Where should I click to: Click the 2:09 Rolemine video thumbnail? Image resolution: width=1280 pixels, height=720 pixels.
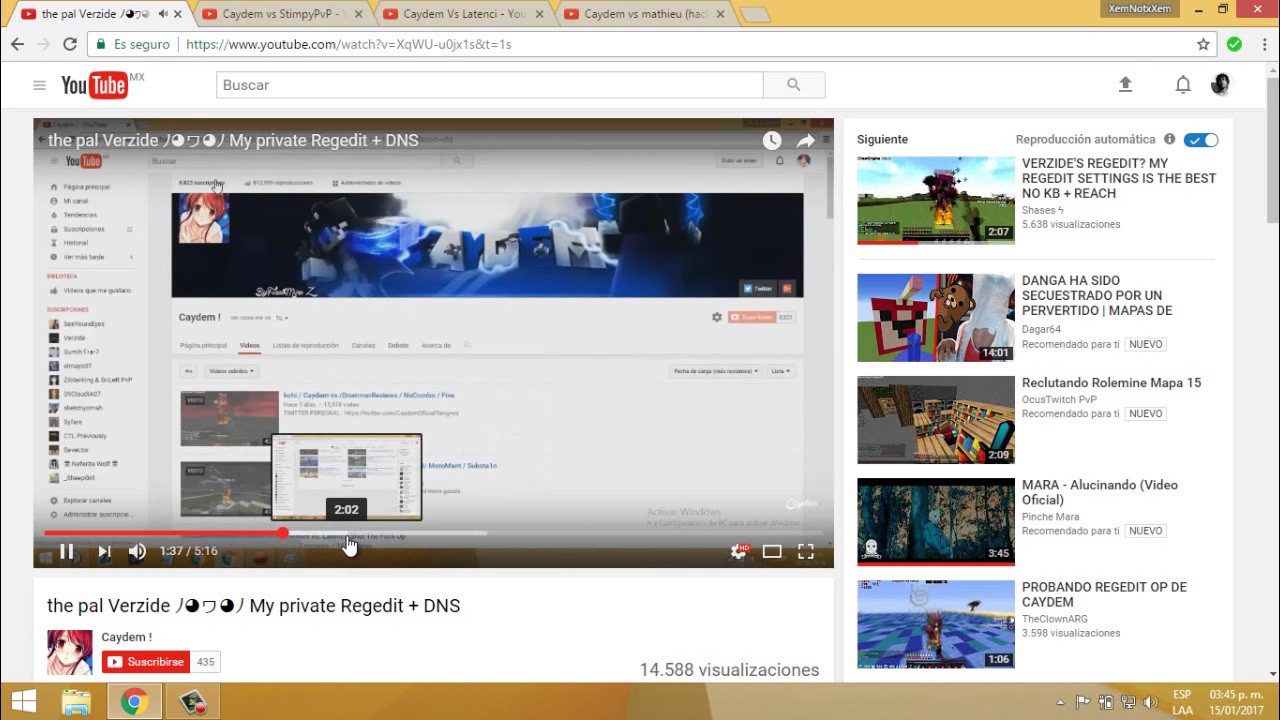pyautogui.click(x=936, y=419)
